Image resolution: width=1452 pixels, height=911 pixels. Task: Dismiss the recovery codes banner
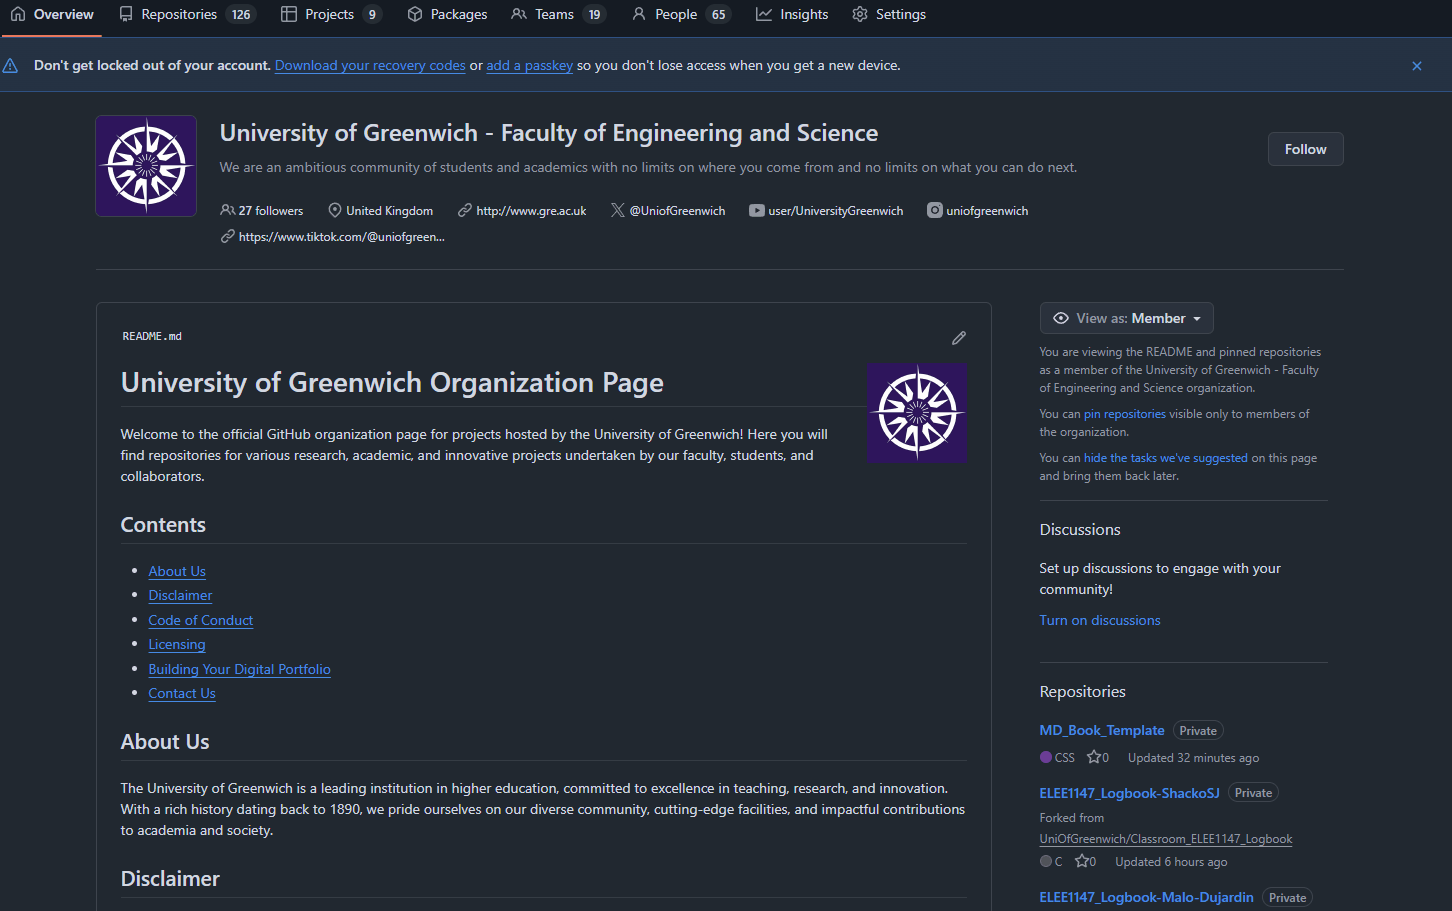(1416, 66)
